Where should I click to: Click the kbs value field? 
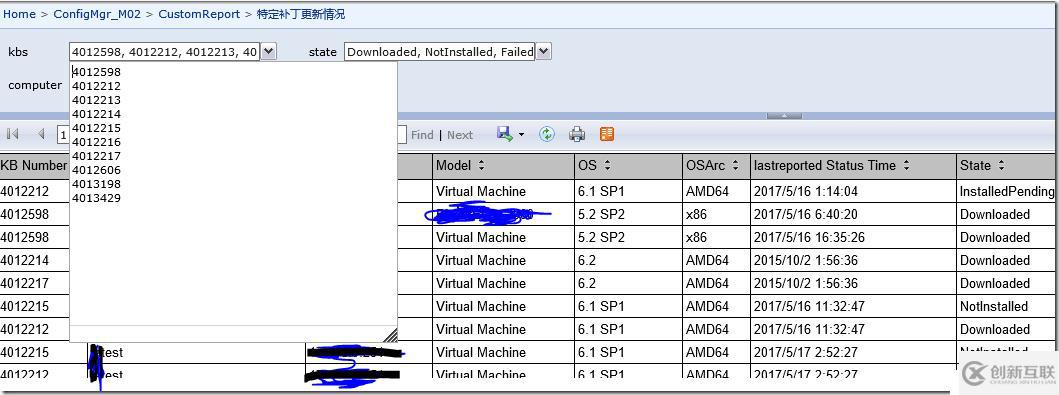coord(165,51)
